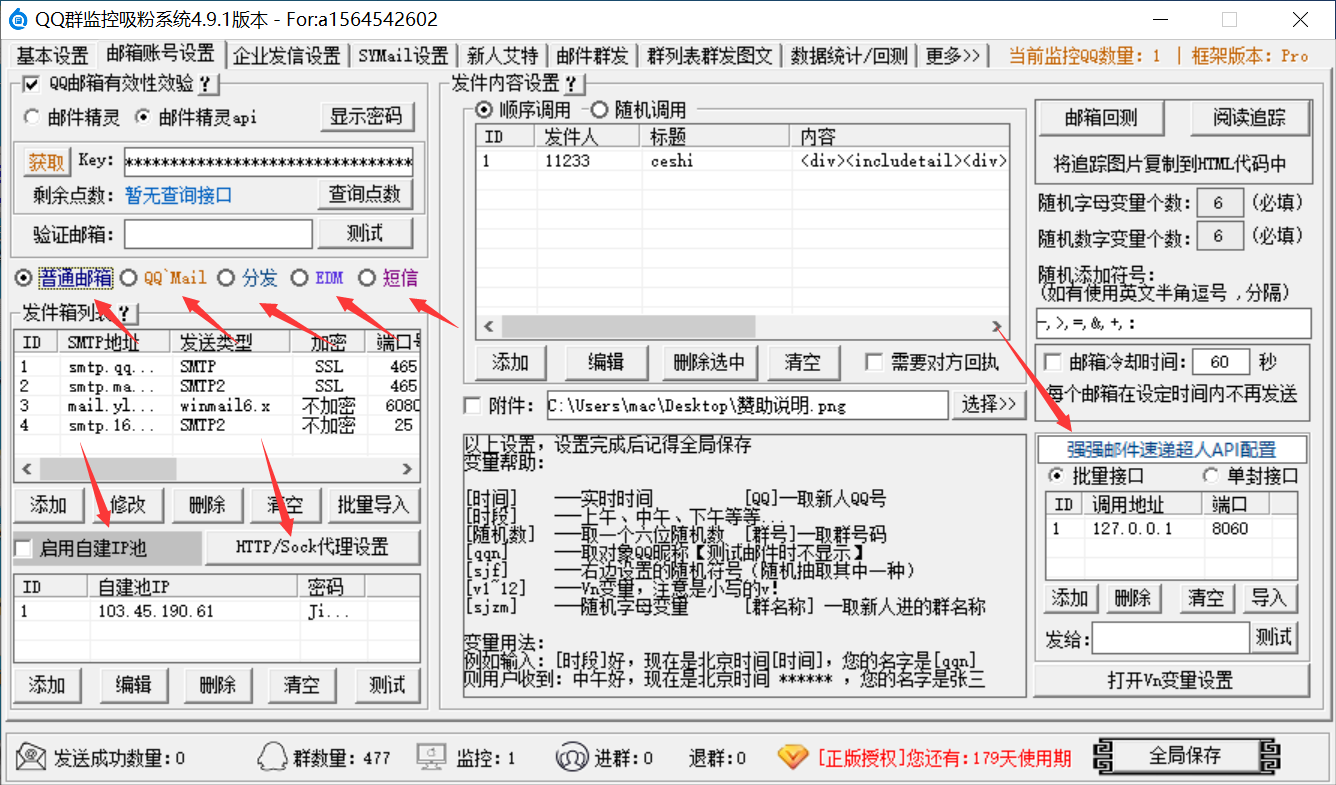Click the 查询点数 button
This screenshot has height=785, width=1336.
pos(365,194)
